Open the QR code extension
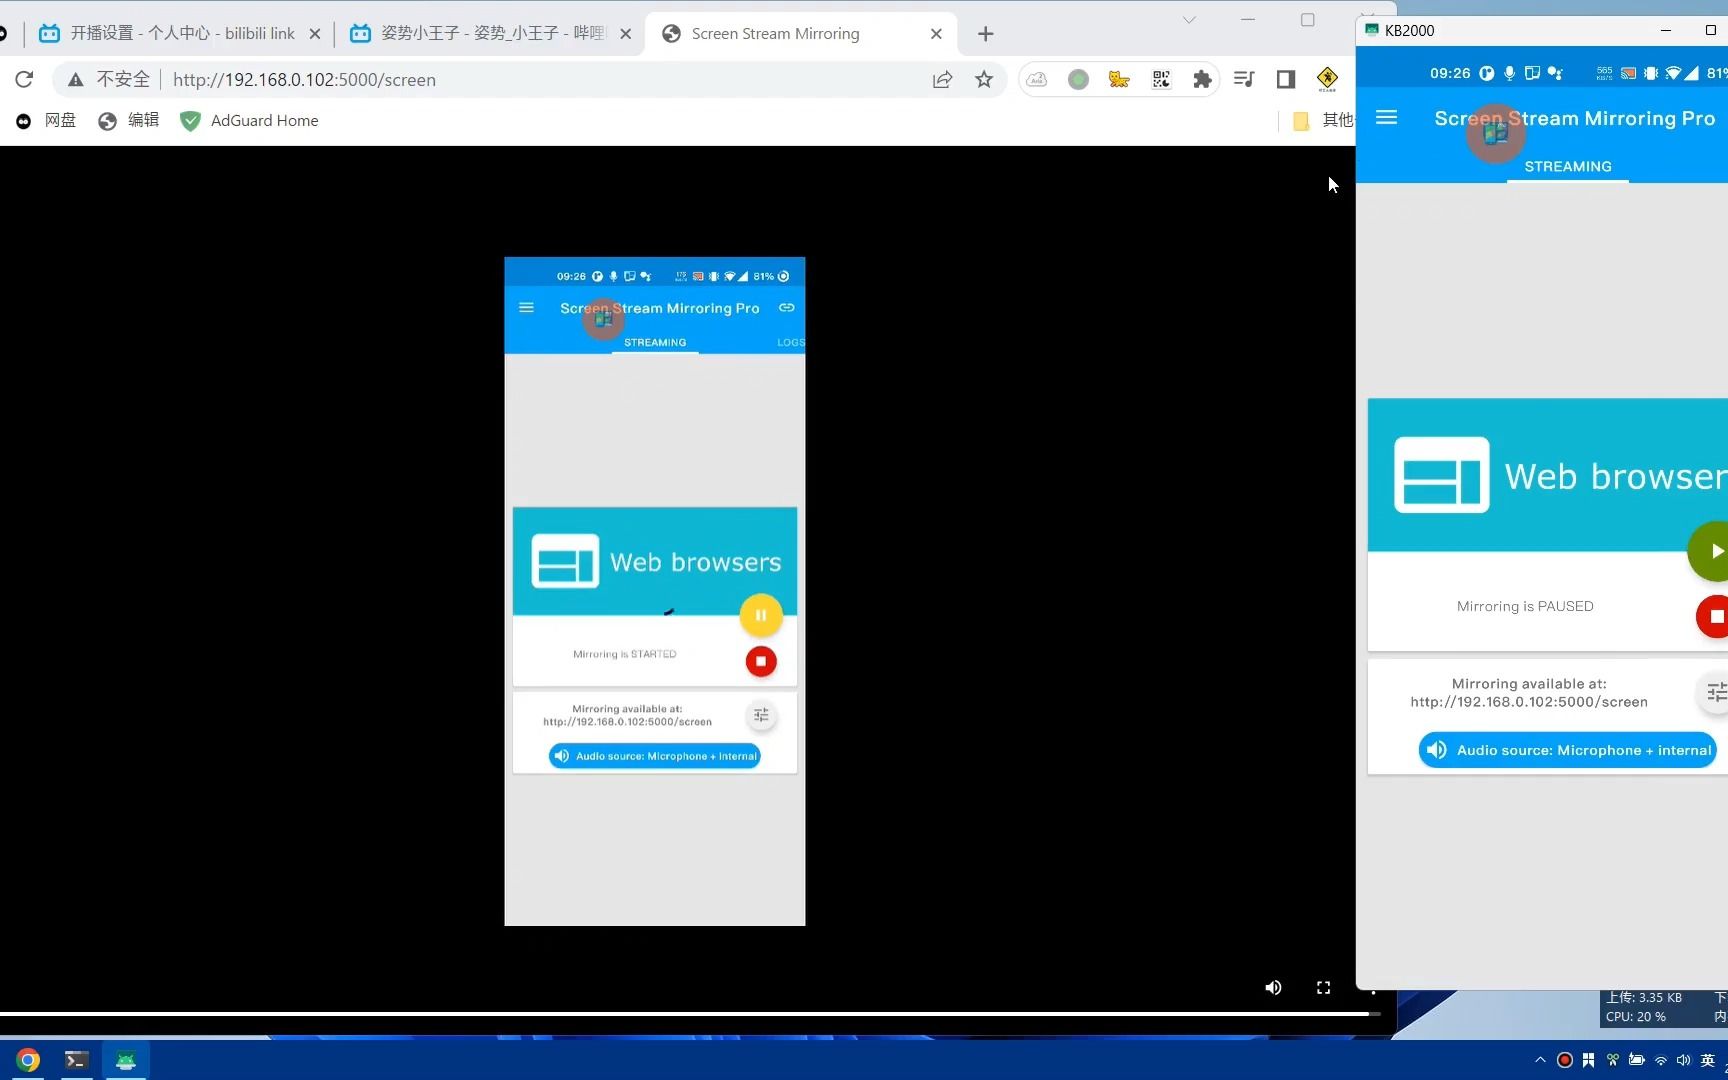Viewport: 1728px width, 1080px height. click(1161, 80)
